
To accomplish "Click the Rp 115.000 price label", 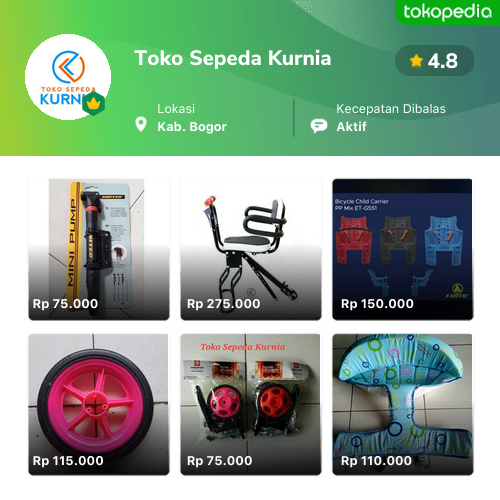I will (68, 461).
